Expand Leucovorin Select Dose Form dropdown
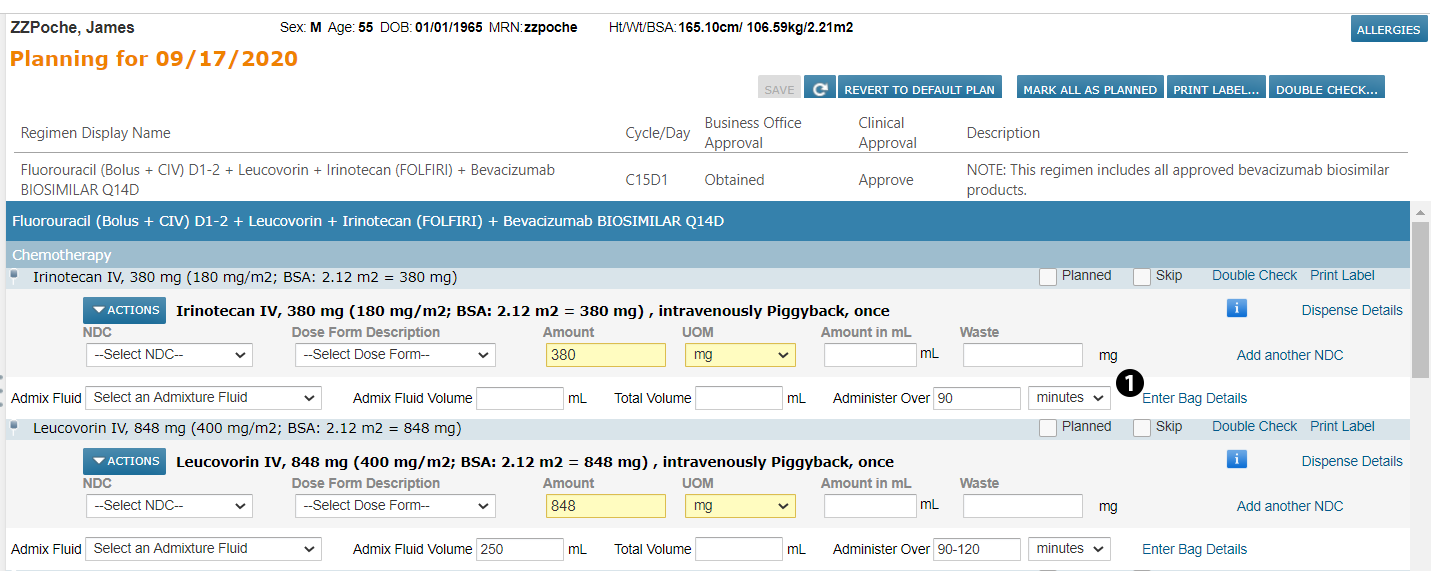This screenshot has height=571, width=1431. [x=395, y=506]
